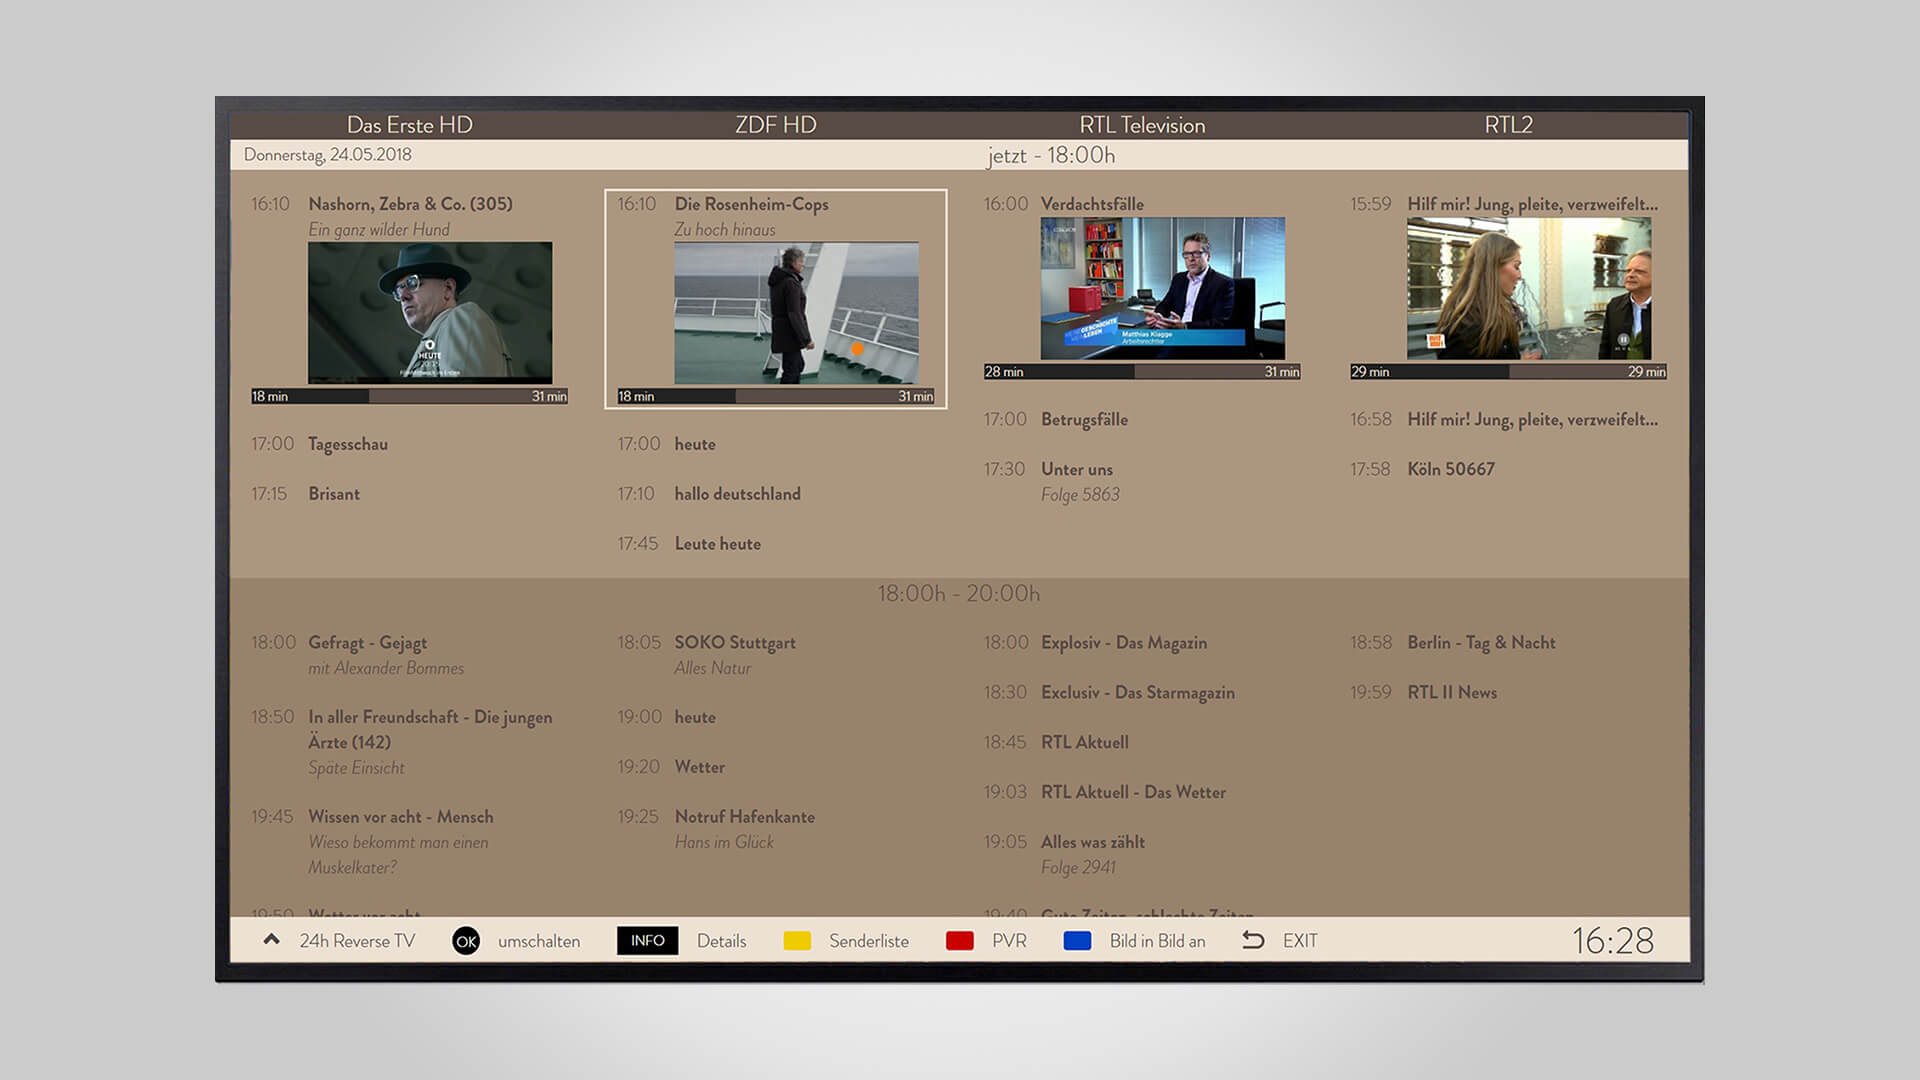Screen dimensions: 1920x1080
Task: Click the clock showing 16:28
Action: pos(1611,940)
